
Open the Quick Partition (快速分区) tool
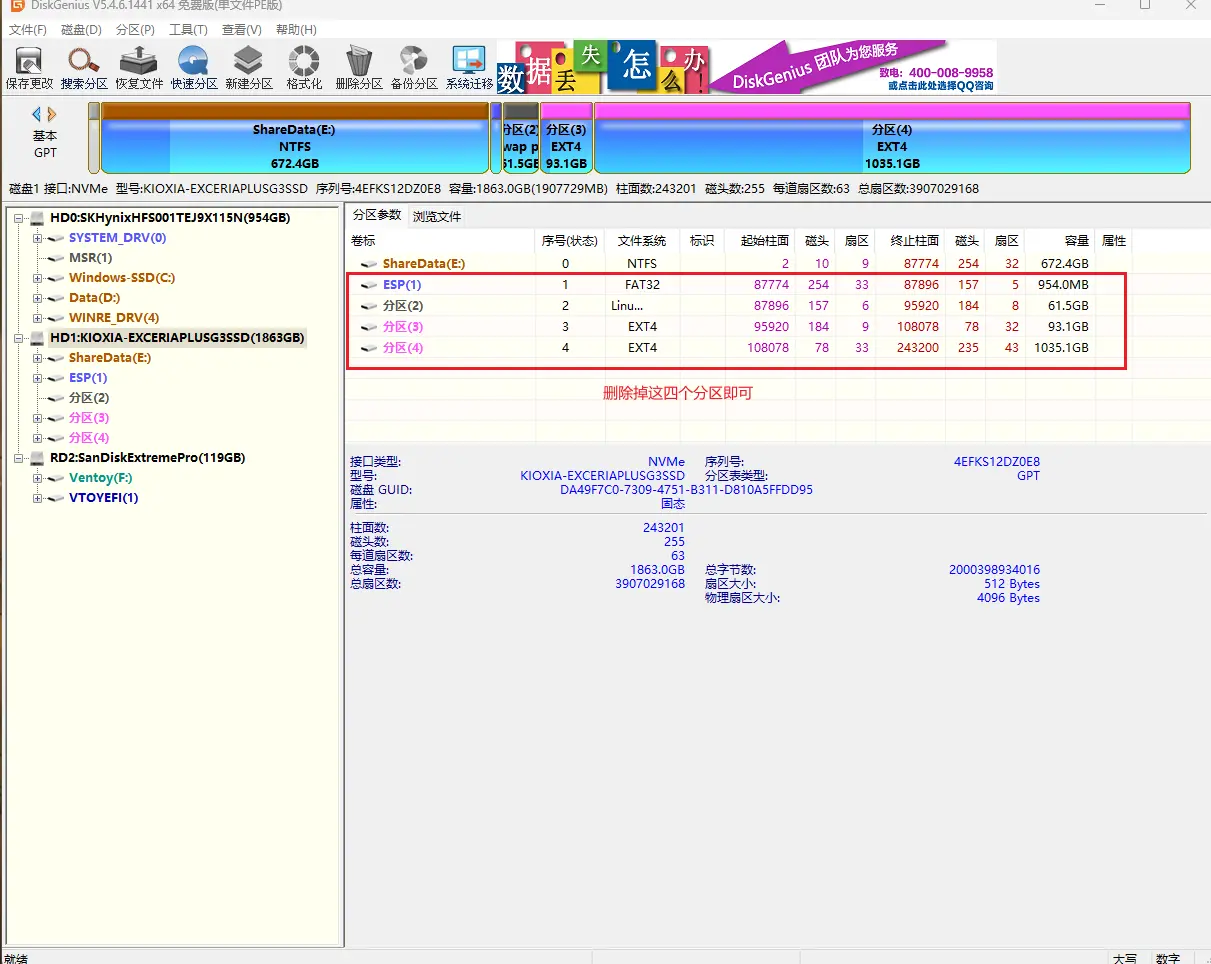(x=194, y=68)
